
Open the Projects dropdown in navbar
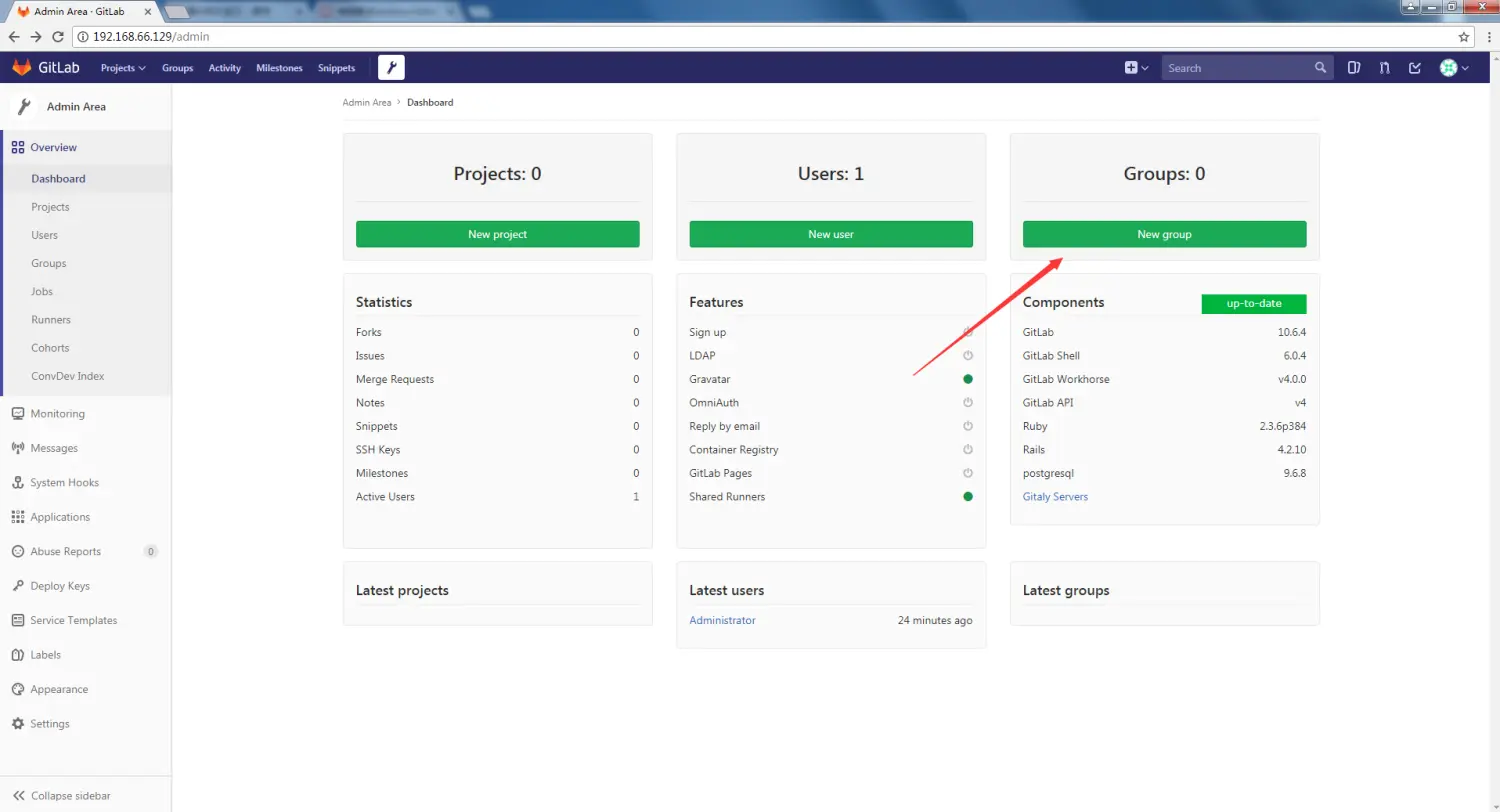123,68
